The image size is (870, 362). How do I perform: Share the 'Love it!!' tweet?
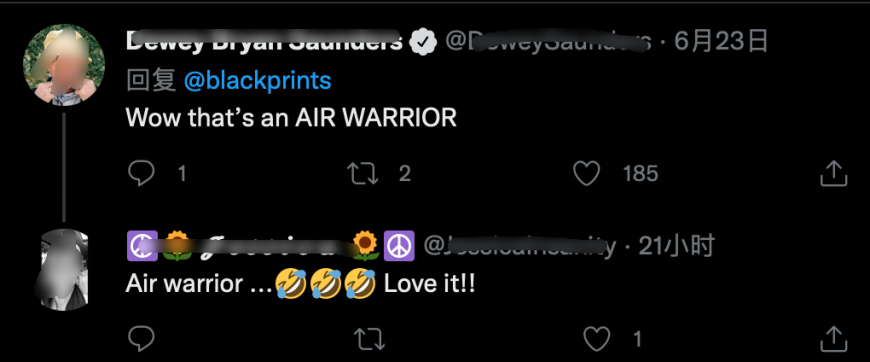pyautogui.click(x=833, y=339)
